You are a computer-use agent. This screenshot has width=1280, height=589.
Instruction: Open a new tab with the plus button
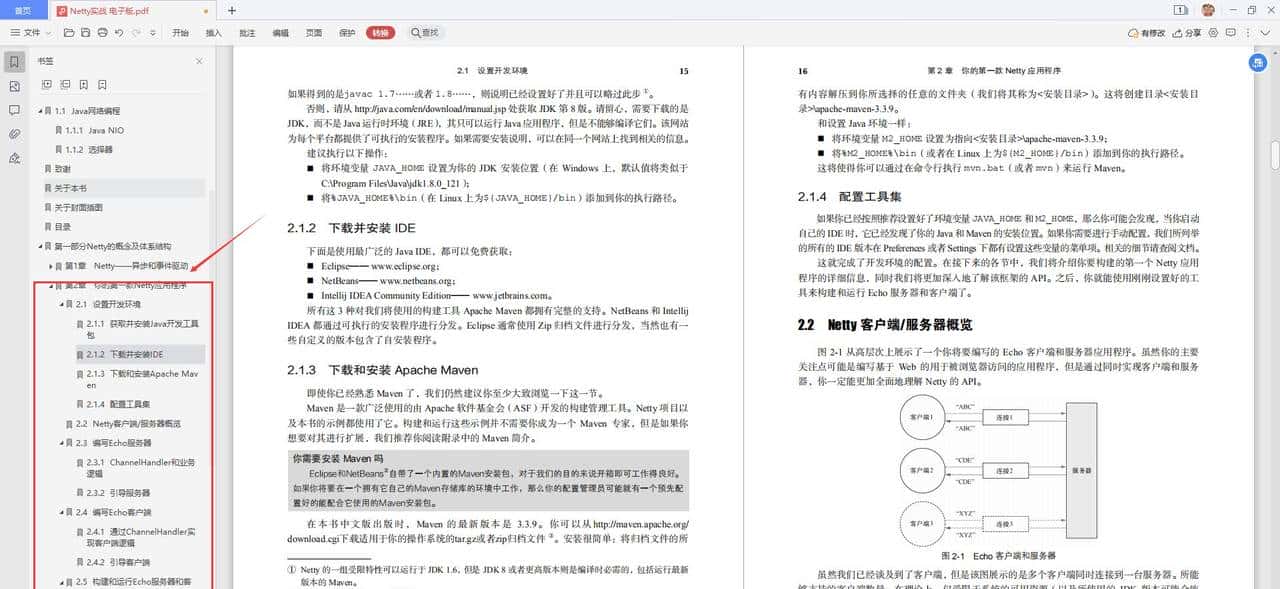point(230,9)
